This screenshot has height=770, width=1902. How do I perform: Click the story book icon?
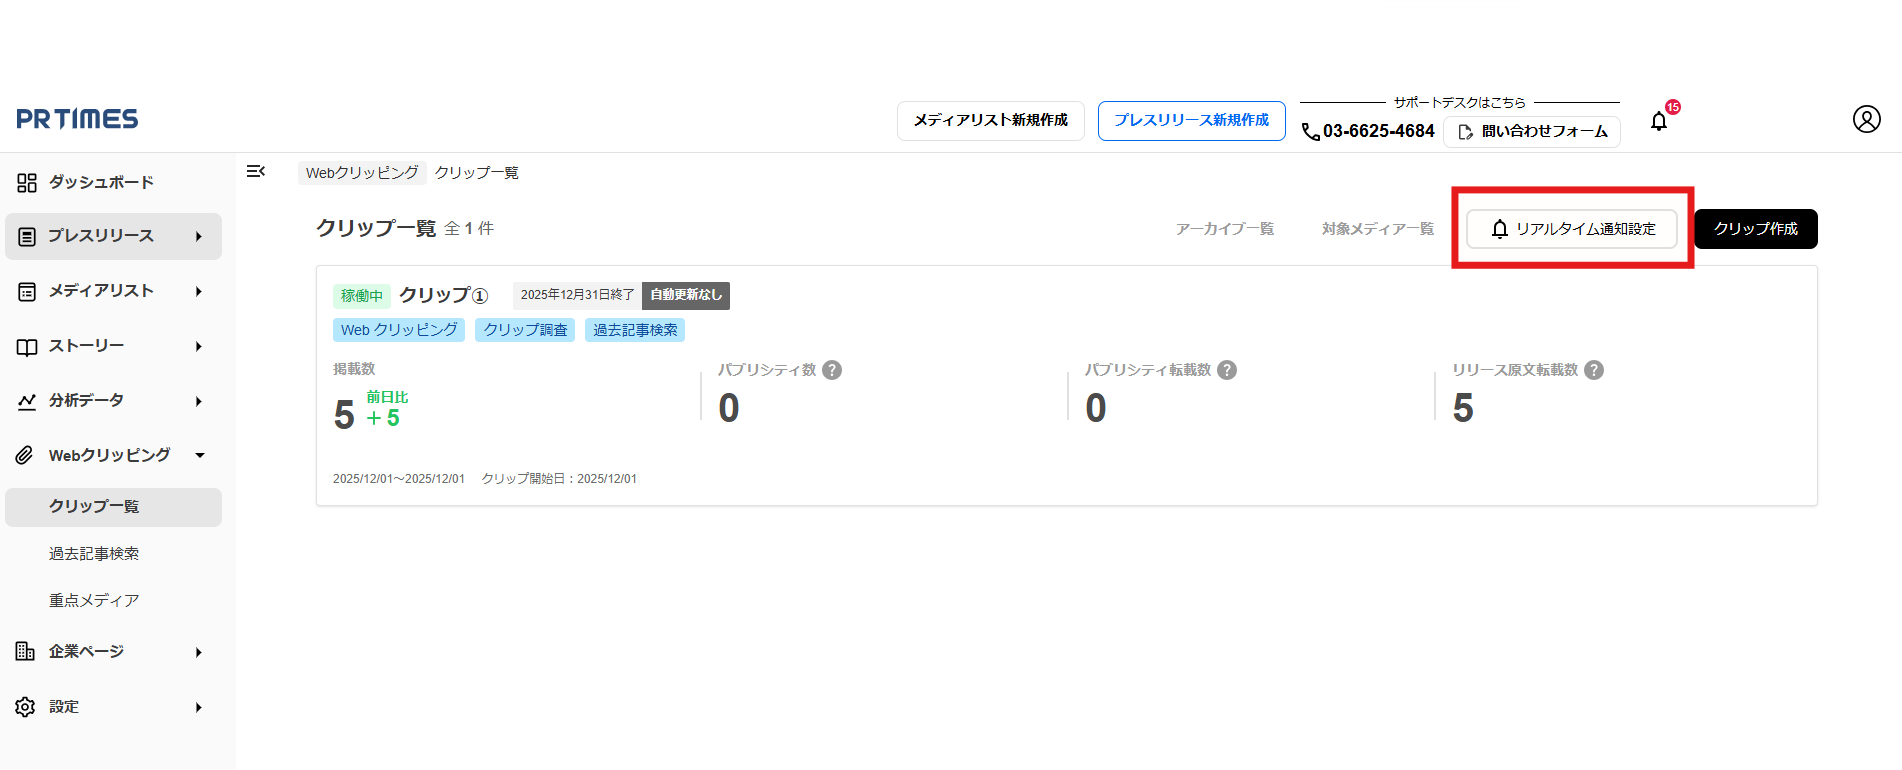(27, 347)
